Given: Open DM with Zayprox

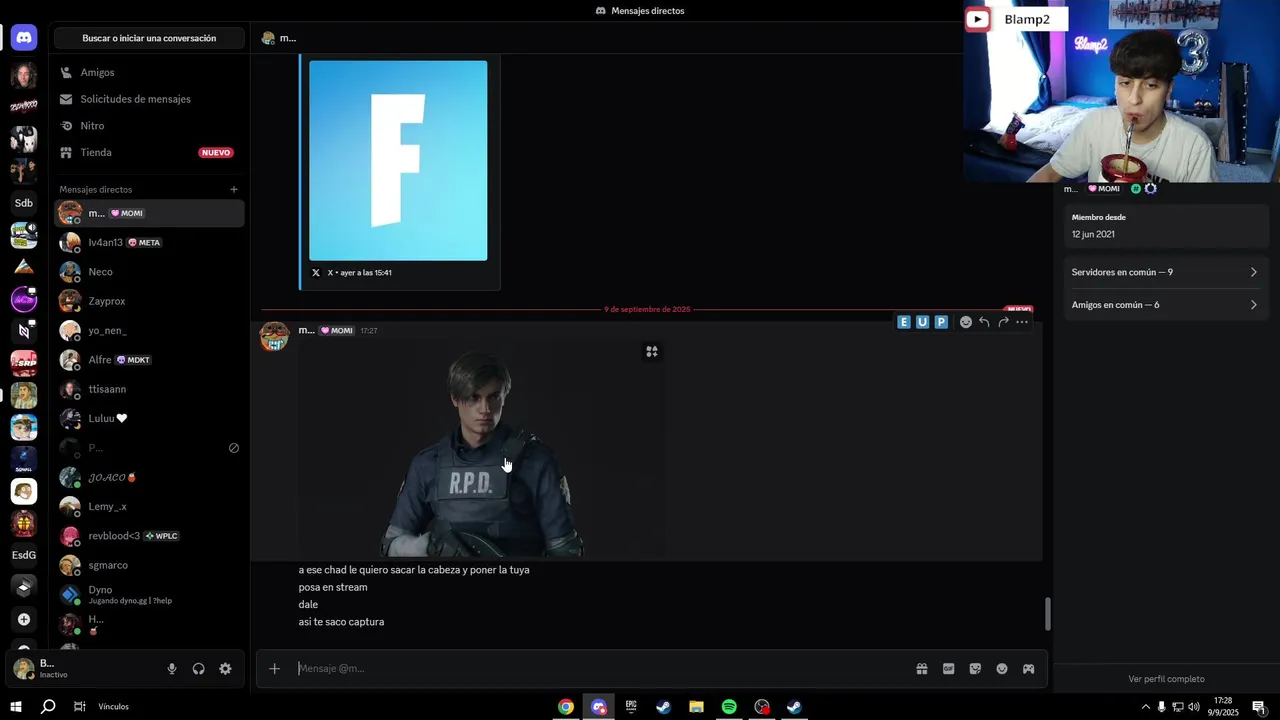Looking at the screenshot, I should coord(149,301).
